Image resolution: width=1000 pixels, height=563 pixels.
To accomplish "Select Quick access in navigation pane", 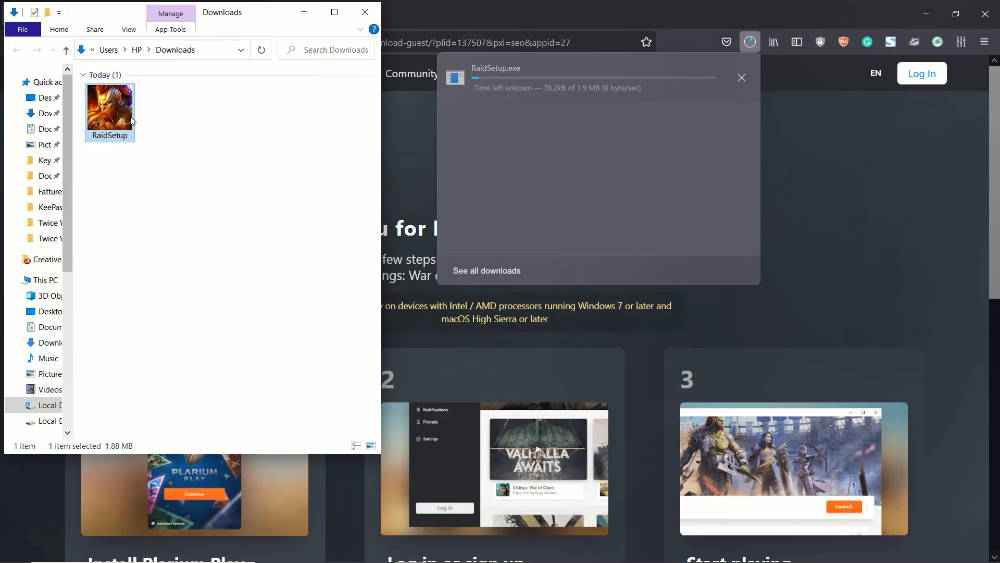I will (x=42, y=82).
